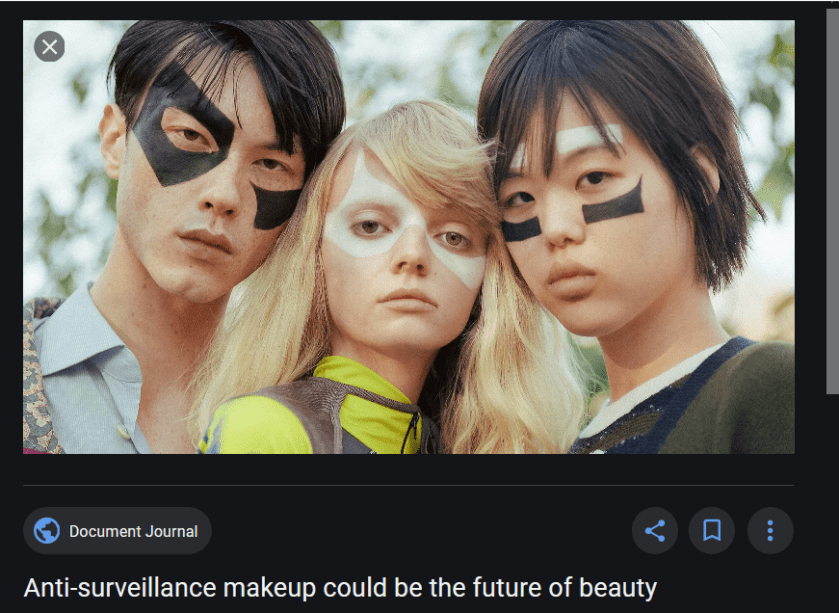Click the globe icon beside Document Journal
The width and height of the screenshot is (839, 613).
coord(47,531)
